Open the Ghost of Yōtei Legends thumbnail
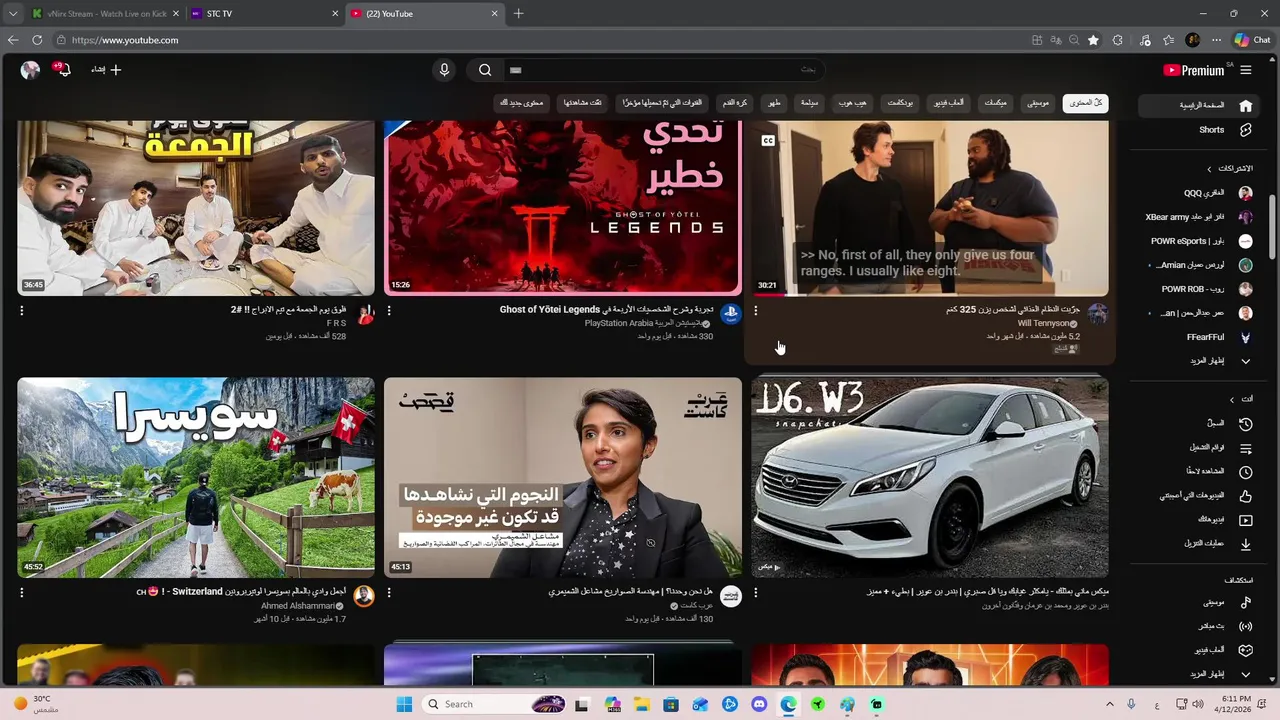Screen dimensions: 1280x720 563,208
